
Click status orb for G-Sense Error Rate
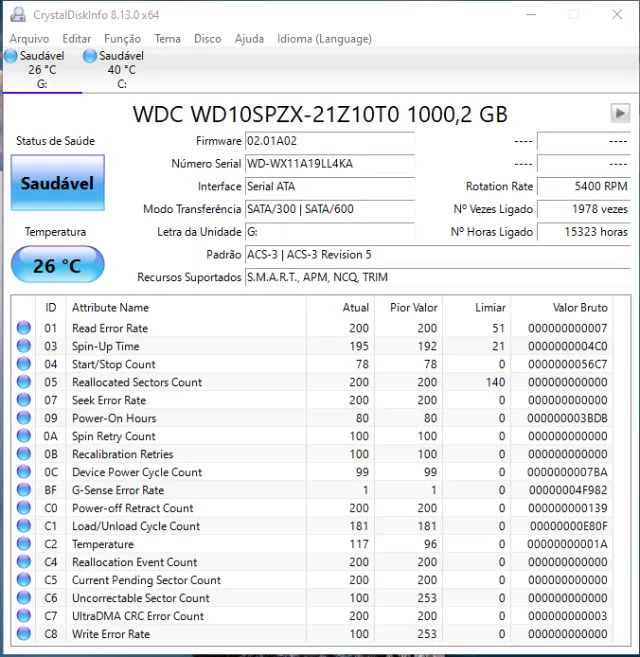point(24,490)
